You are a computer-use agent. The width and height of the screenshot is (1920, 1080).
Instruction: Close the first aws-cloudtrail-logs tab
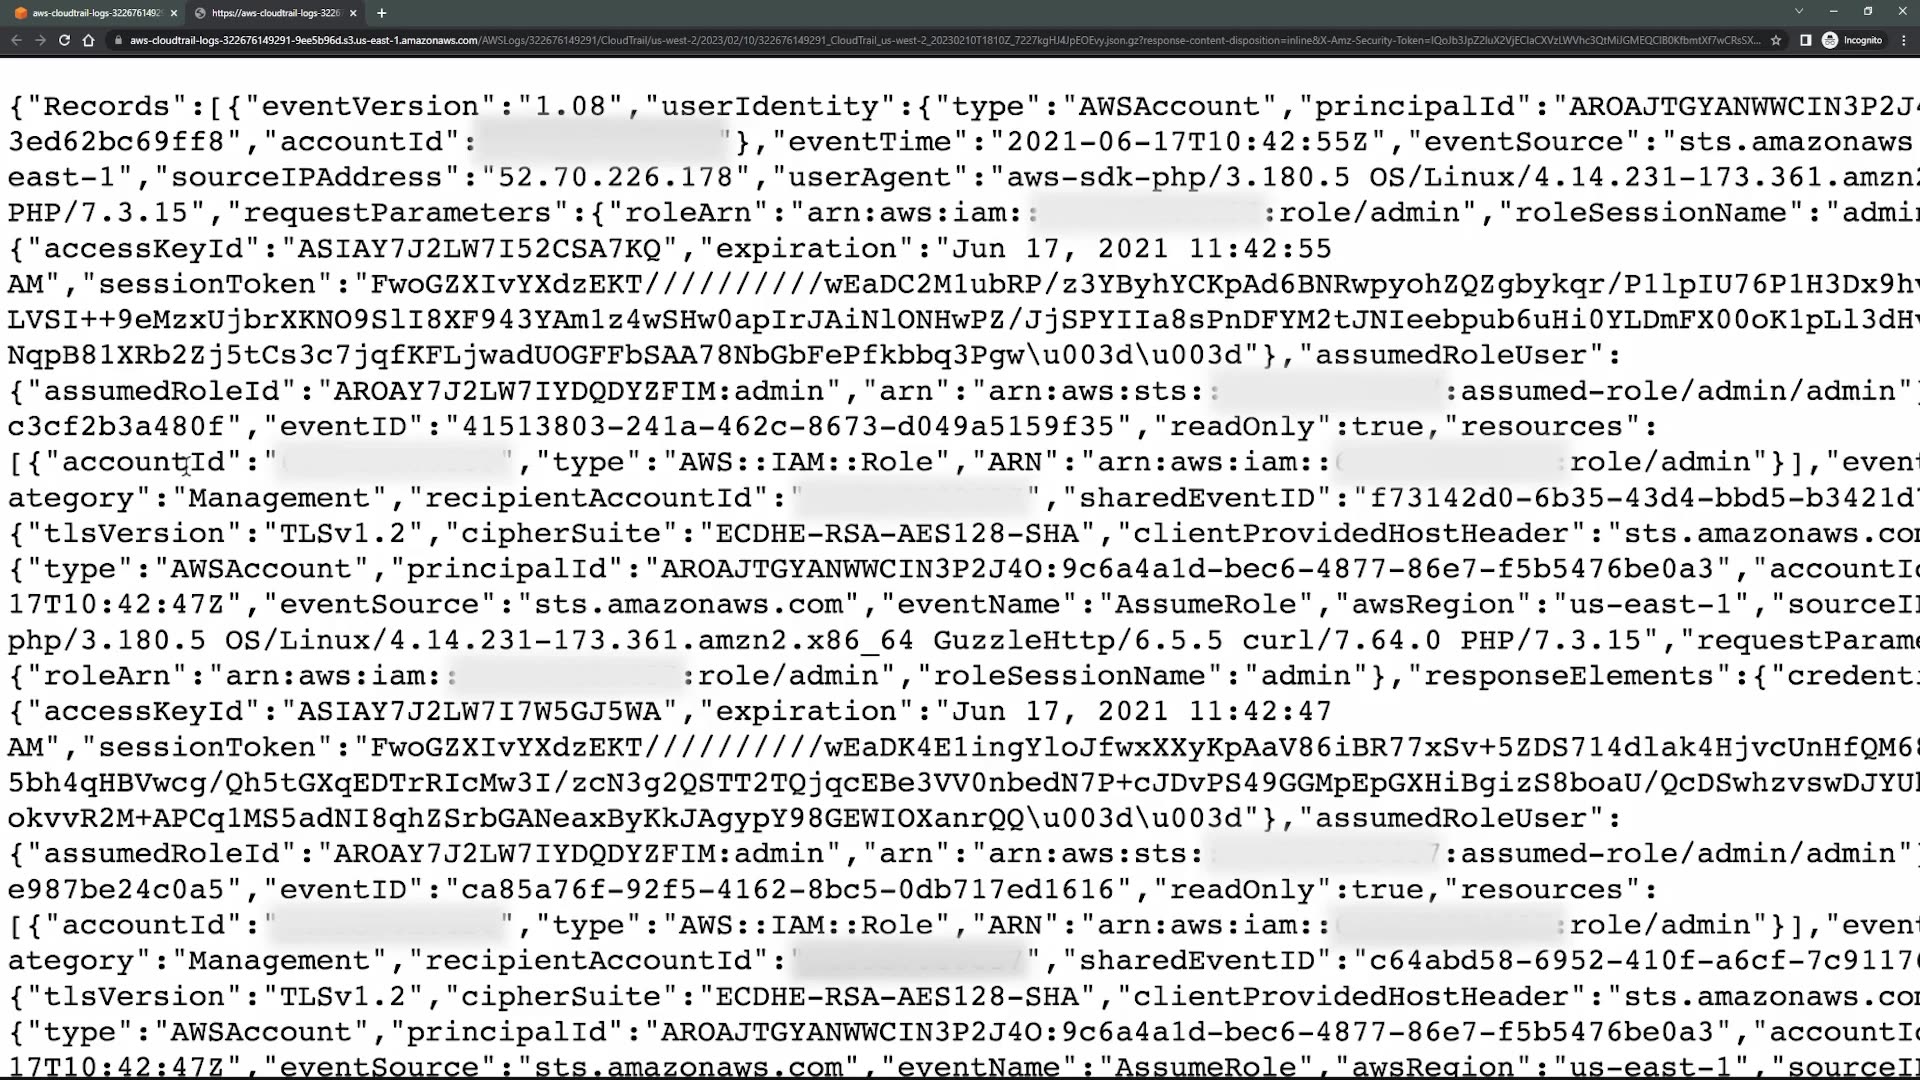pyautogui.click(x=174, y=13)
